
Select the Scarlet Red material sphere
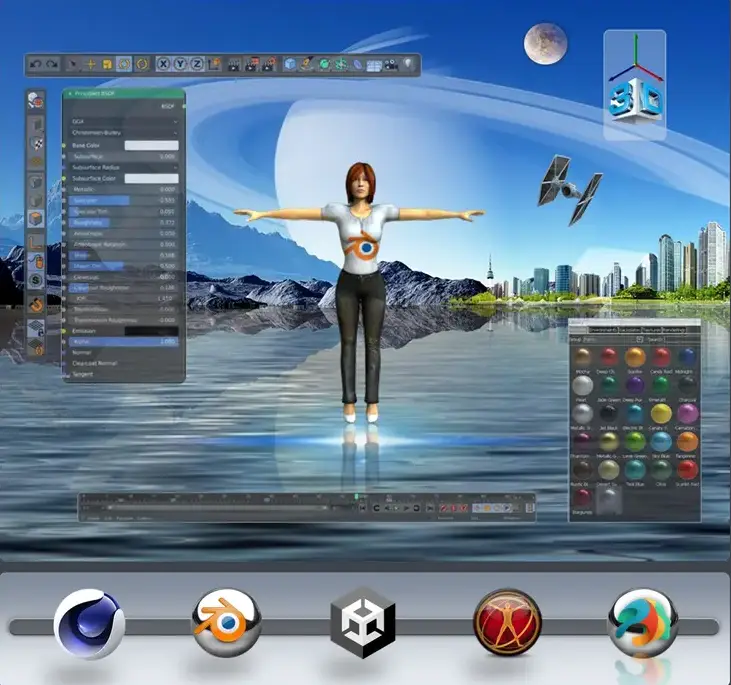click(687, 470)
